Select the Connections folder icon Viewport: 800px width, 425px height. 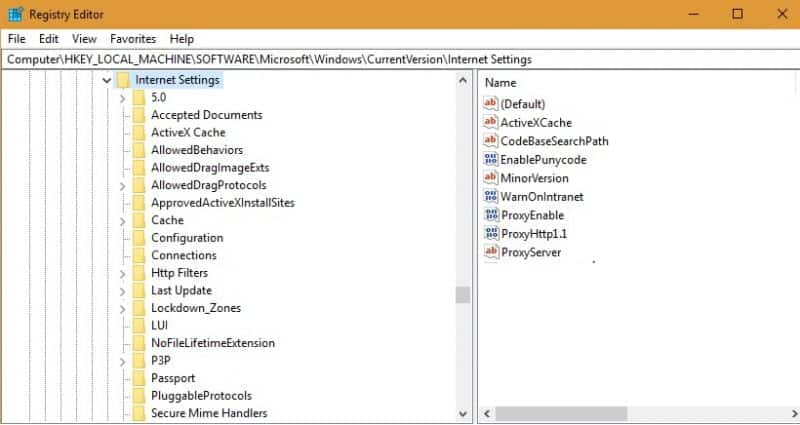click(139, 255)
